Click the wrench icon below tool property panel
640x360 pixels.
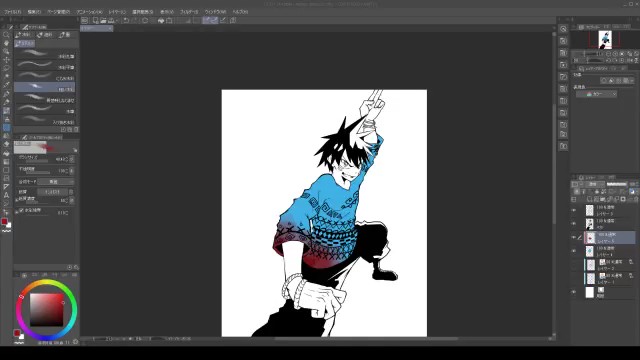pyautogui.click(x=76, y=267)
